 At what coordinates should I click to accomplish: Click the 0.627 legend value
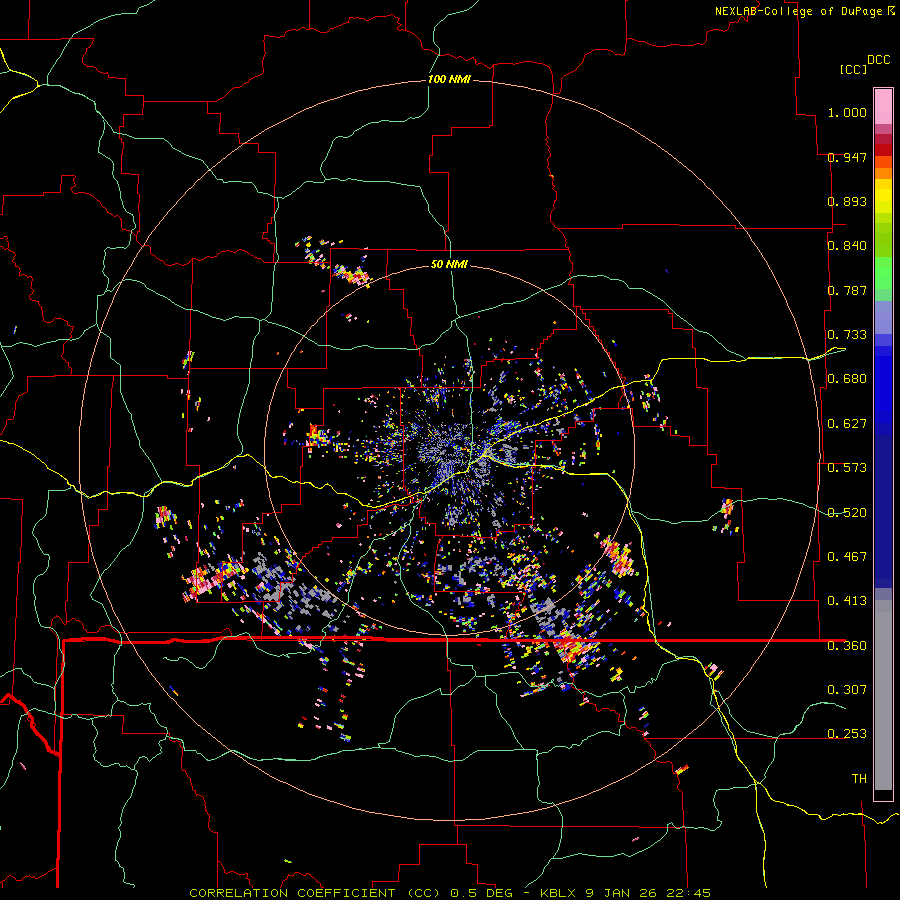847,424
